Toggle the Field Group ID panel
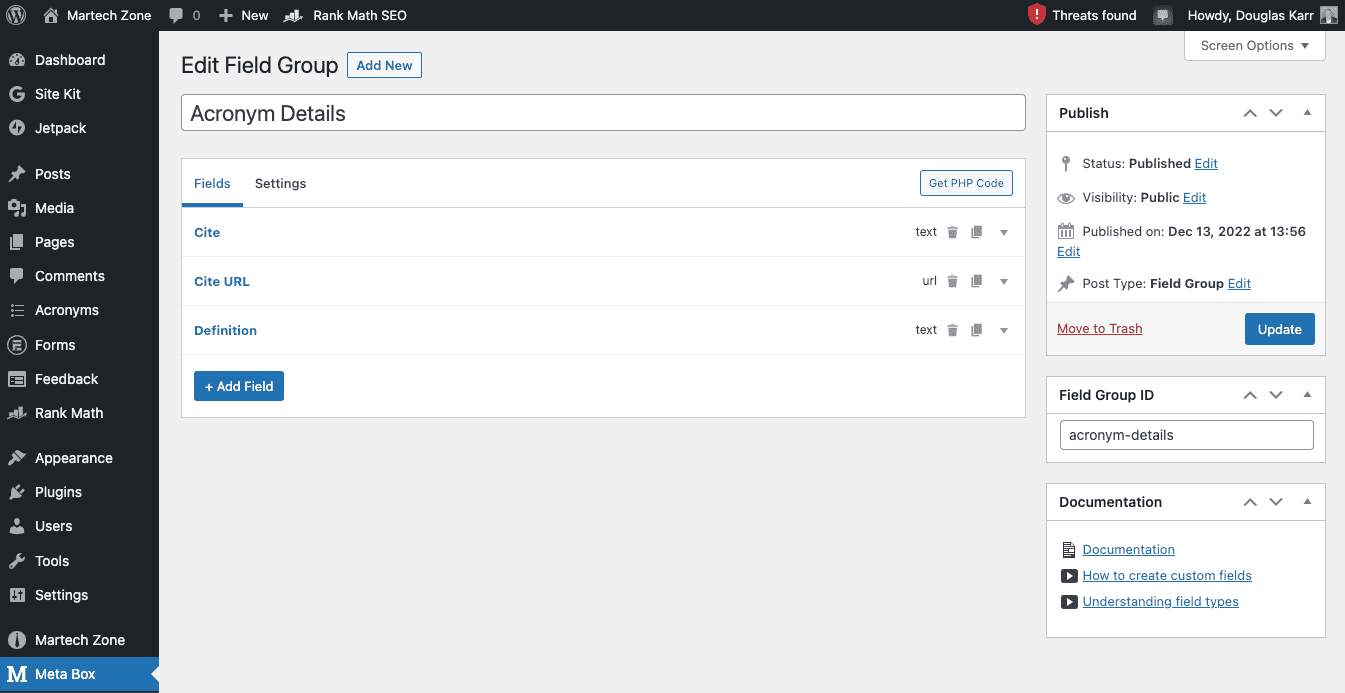The height and width of the screenshot is (693, 1345). pyautogui.click(x=1307, y=395)
